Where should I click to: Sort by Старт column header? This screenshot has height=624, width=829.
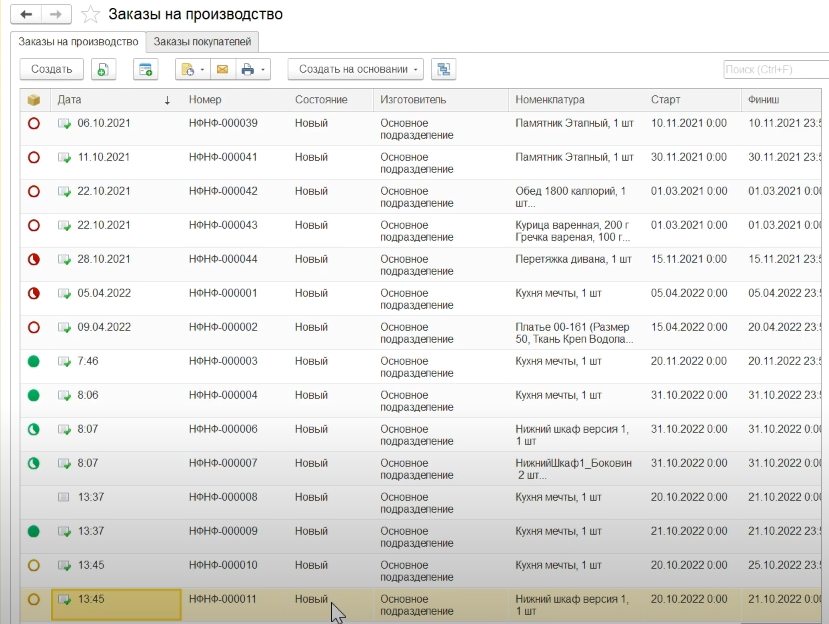(x=666, y=100)
